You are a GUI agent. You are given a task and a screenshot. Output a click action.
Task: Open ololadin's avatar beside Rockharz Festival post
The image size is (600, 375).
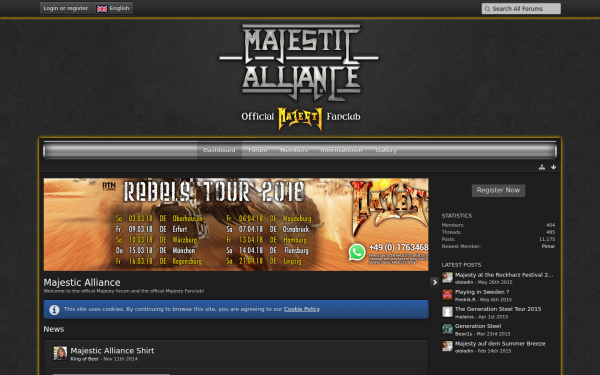[447, 277]
